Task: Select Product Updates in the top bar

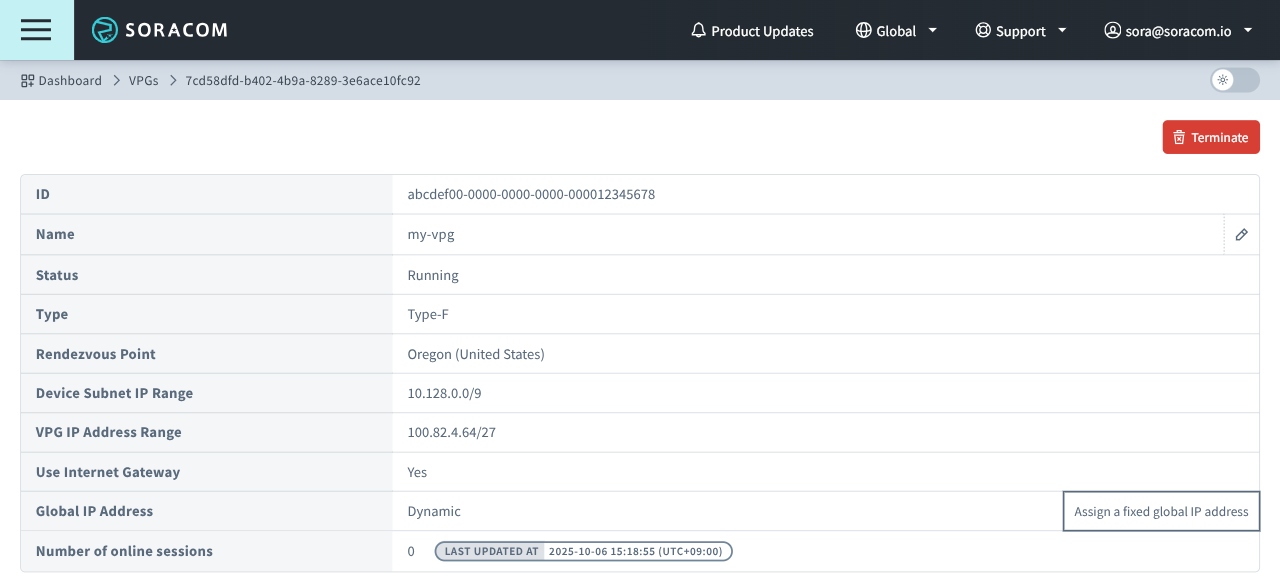Action: pos(761,30)
